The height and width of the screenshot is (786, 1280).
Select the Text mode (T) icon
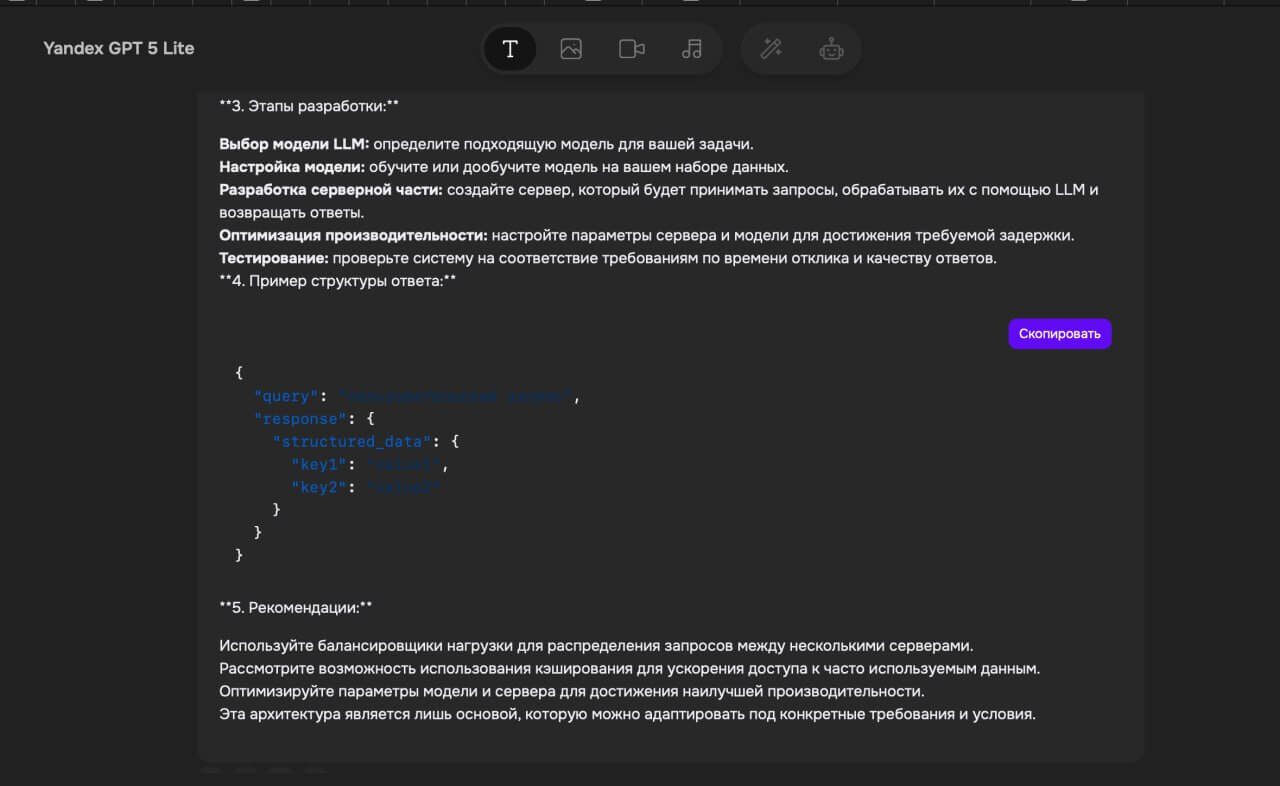[x=510, y=49]
